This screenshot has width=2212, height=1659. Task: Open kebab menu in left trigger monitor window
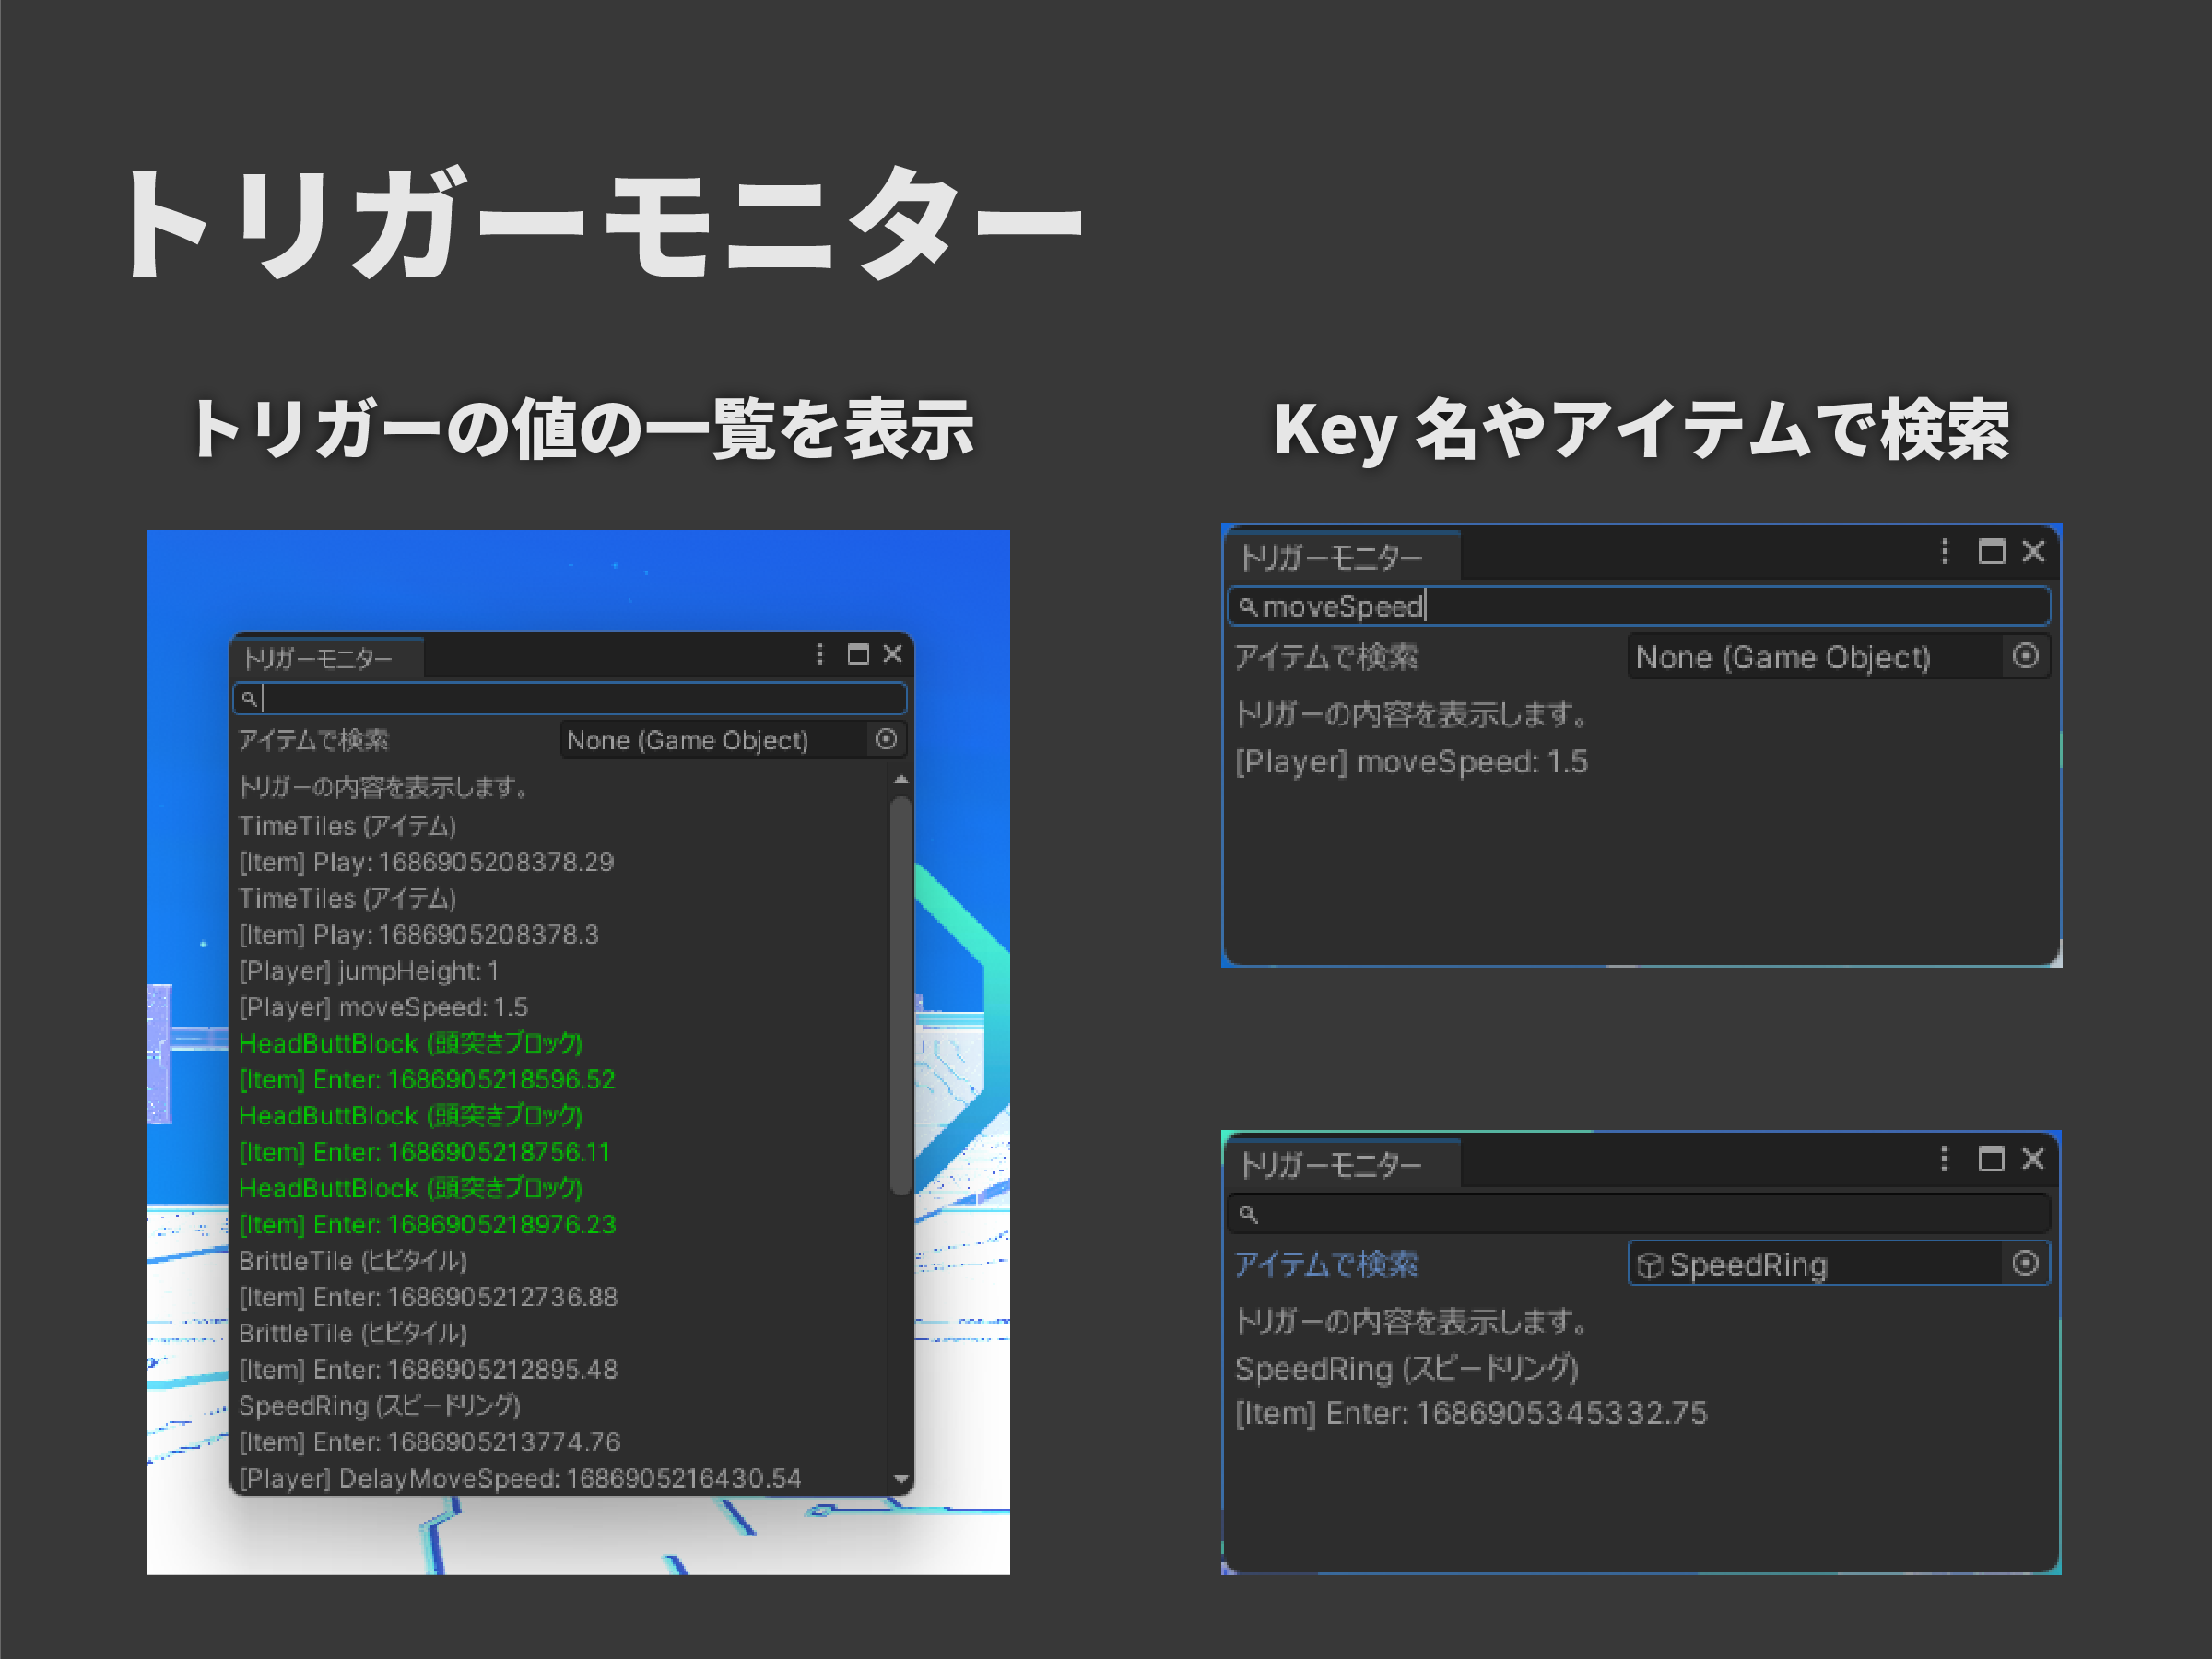820,654
